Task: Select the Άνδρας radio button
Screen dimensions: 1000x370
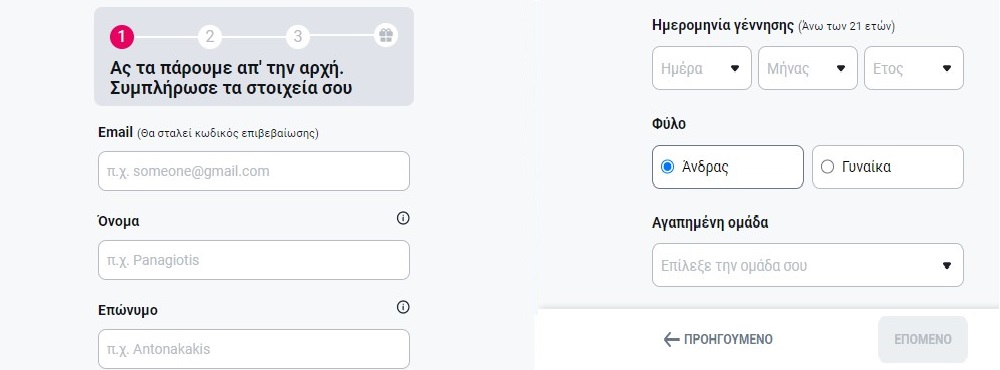Action: [x=667, y=167]
